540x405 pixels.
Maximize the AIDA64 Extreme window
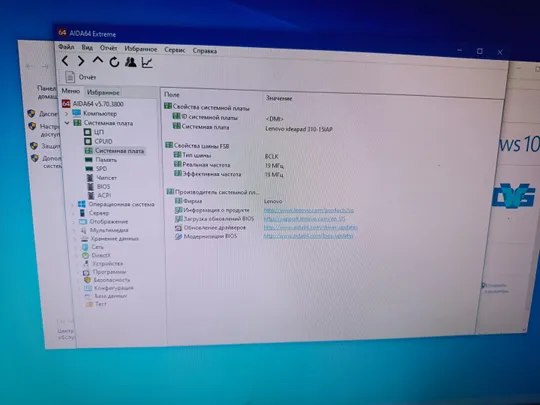479,51
